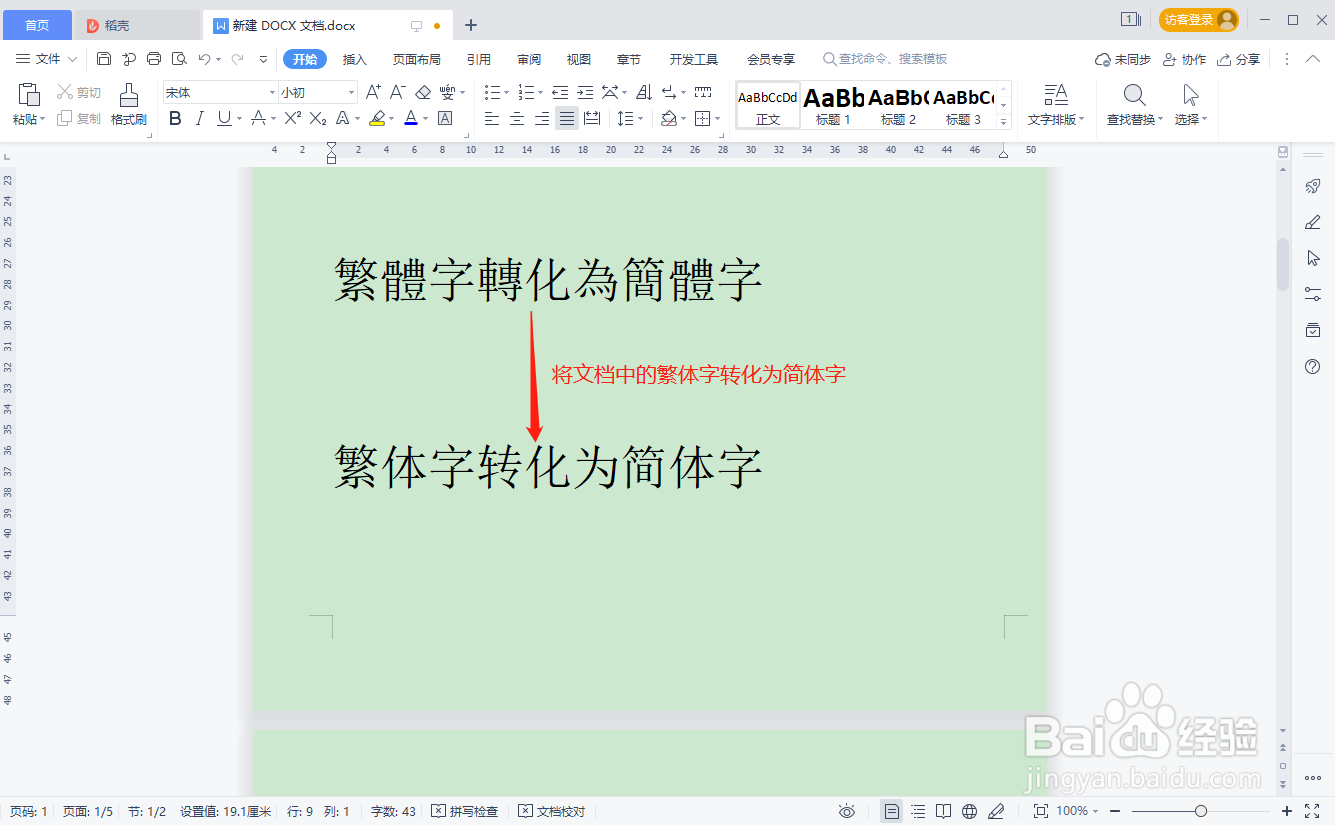Viewport: 1335px width, 825px height.
Task: Click the Sort (A-Z) icon in paragraph group
Action: coord(643,92)
